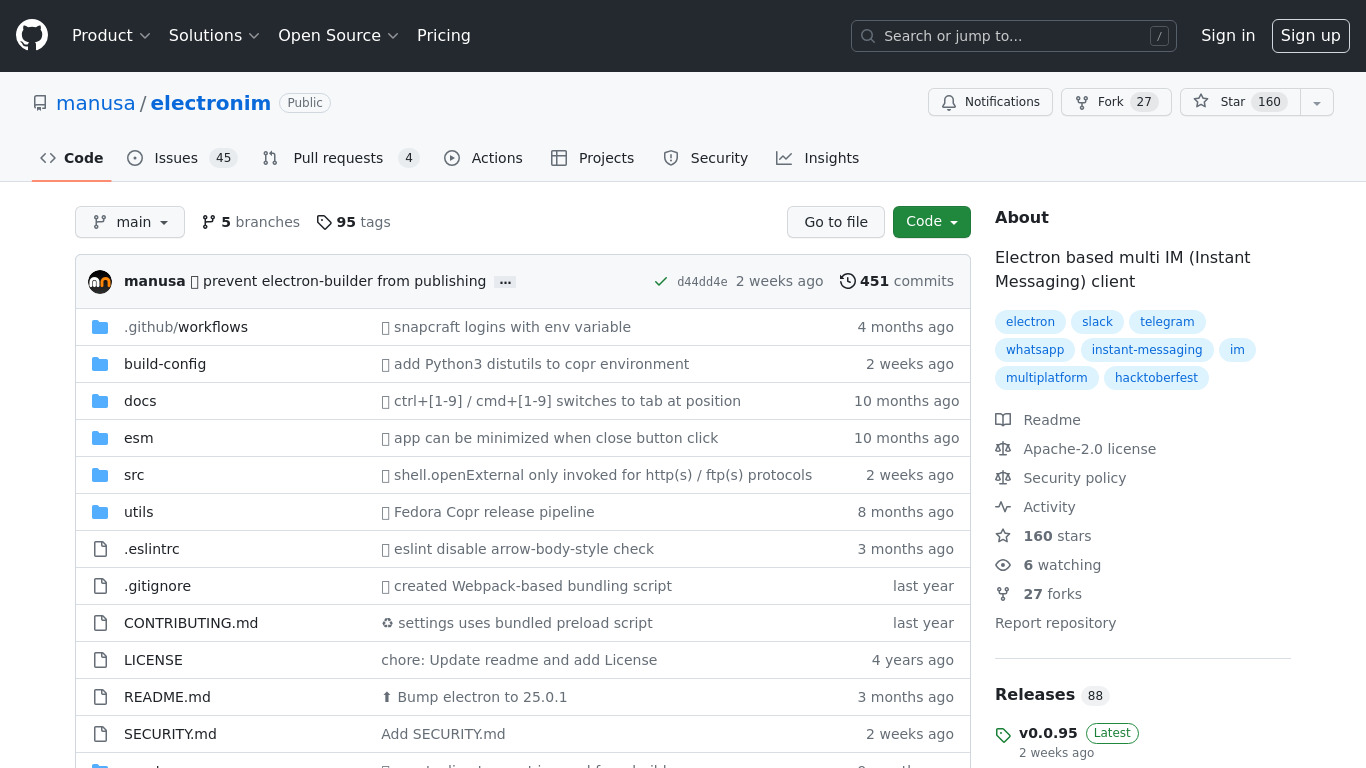This screenshot has width=1366, height=768.
Task: Click the Go to file button
Action: point(836,222)
